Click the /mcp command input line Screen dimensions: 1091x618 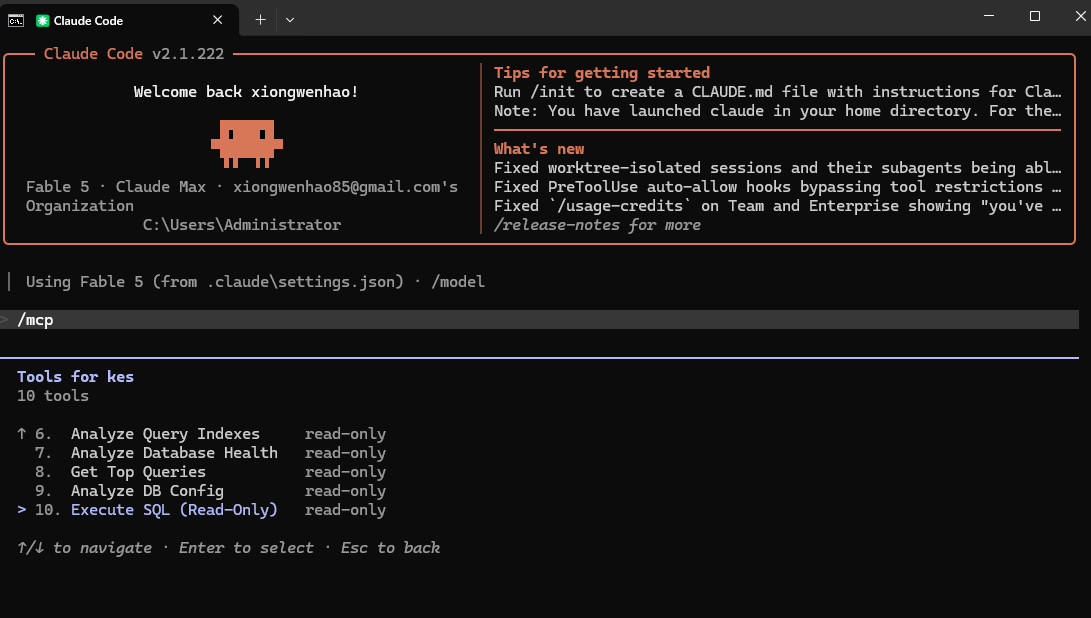539,319
